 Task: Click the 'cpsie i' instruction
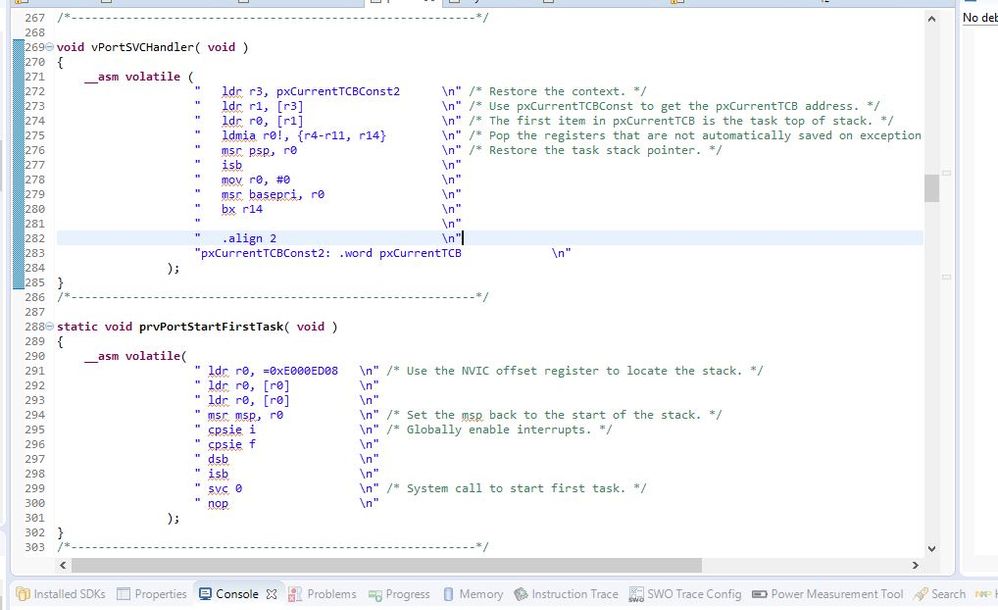click(x=232, y=429)
